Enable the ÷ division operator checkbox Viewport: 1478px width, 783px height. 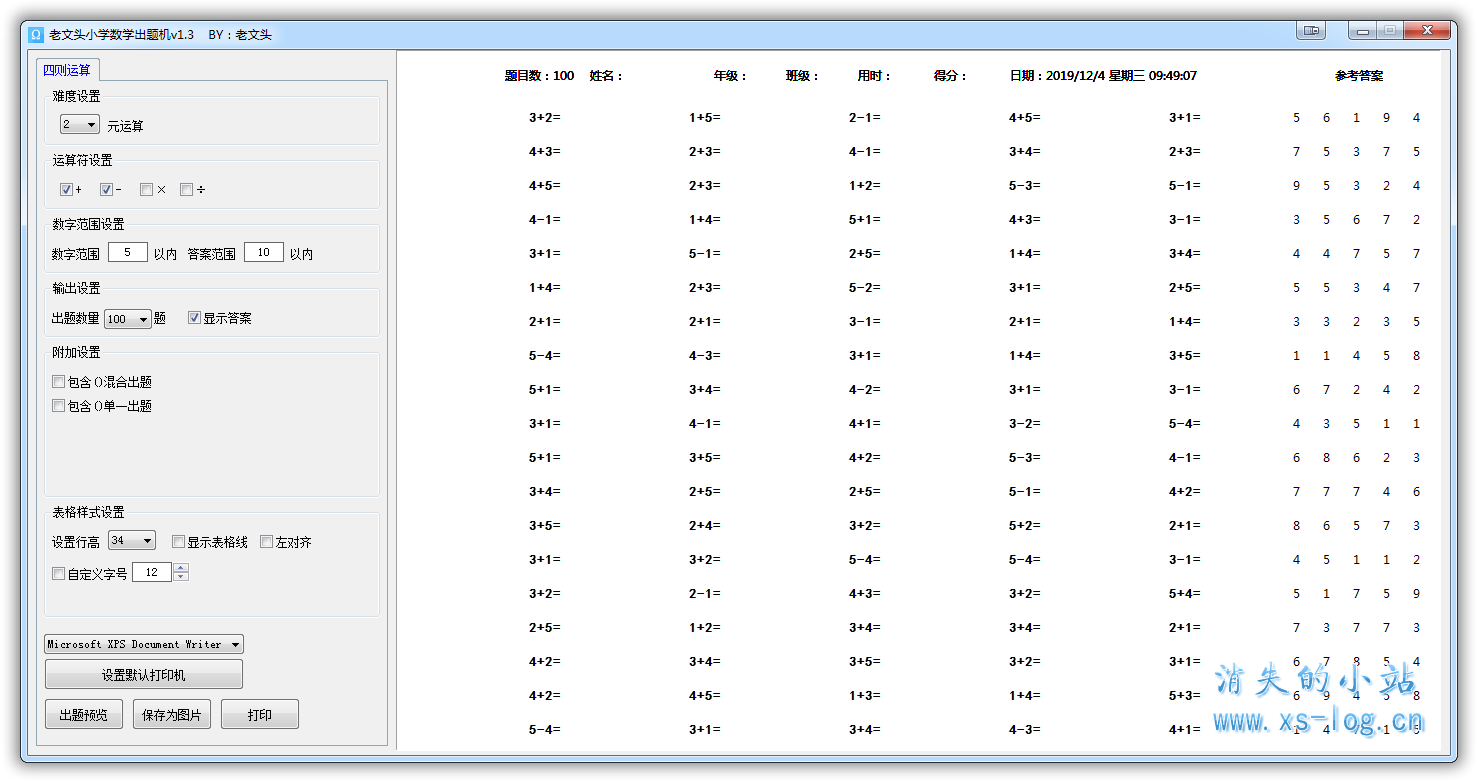[x=186, y=189]
